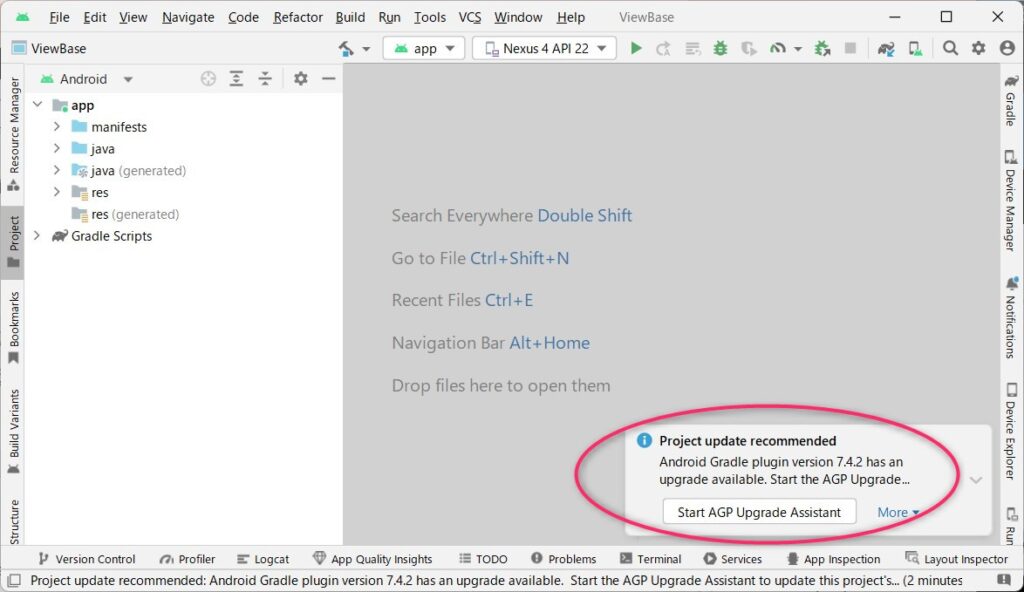
Task: Open Device Manager toolbar icon
Action: [x=916, y=48]
